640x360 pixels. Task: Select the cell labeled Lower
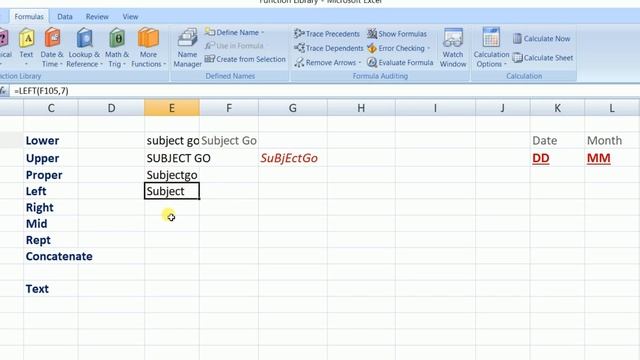tap(51, 141)
